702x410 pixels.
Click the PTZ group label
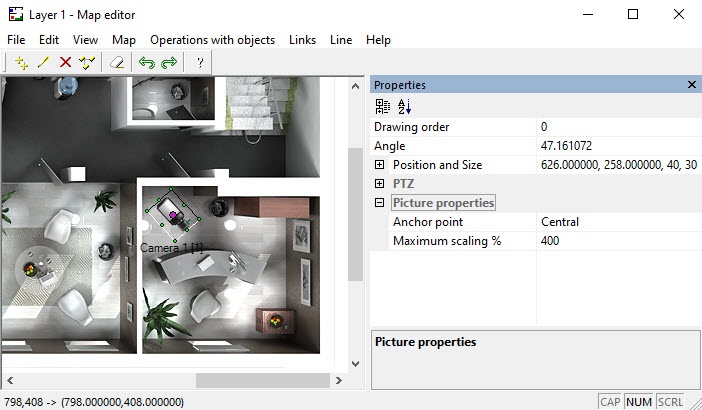pos(403,184)
